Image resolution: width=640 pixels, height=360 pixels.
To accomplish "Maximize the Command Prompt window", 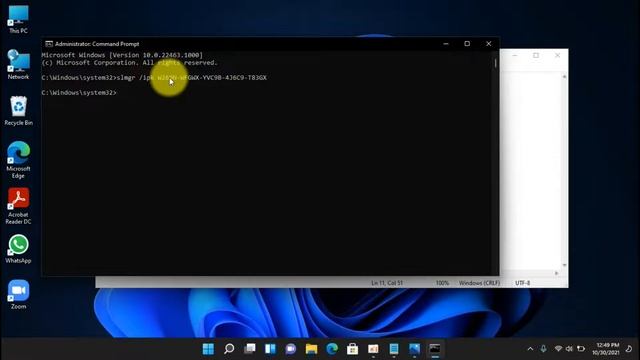I will click(467, 44).
